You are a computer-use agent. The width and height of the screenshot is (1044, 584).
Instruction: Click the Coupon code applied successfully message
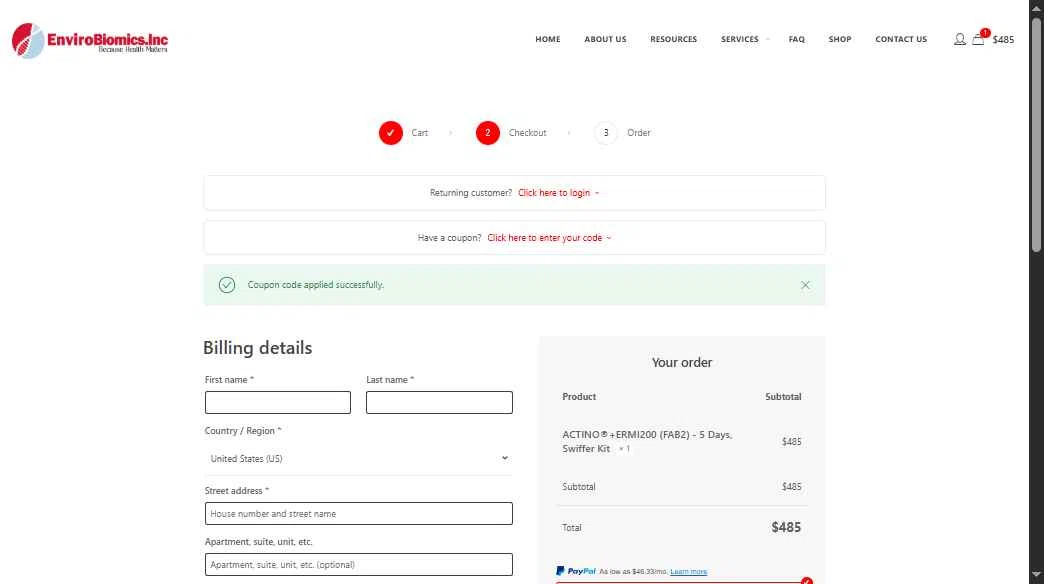(x=316, y=285)
